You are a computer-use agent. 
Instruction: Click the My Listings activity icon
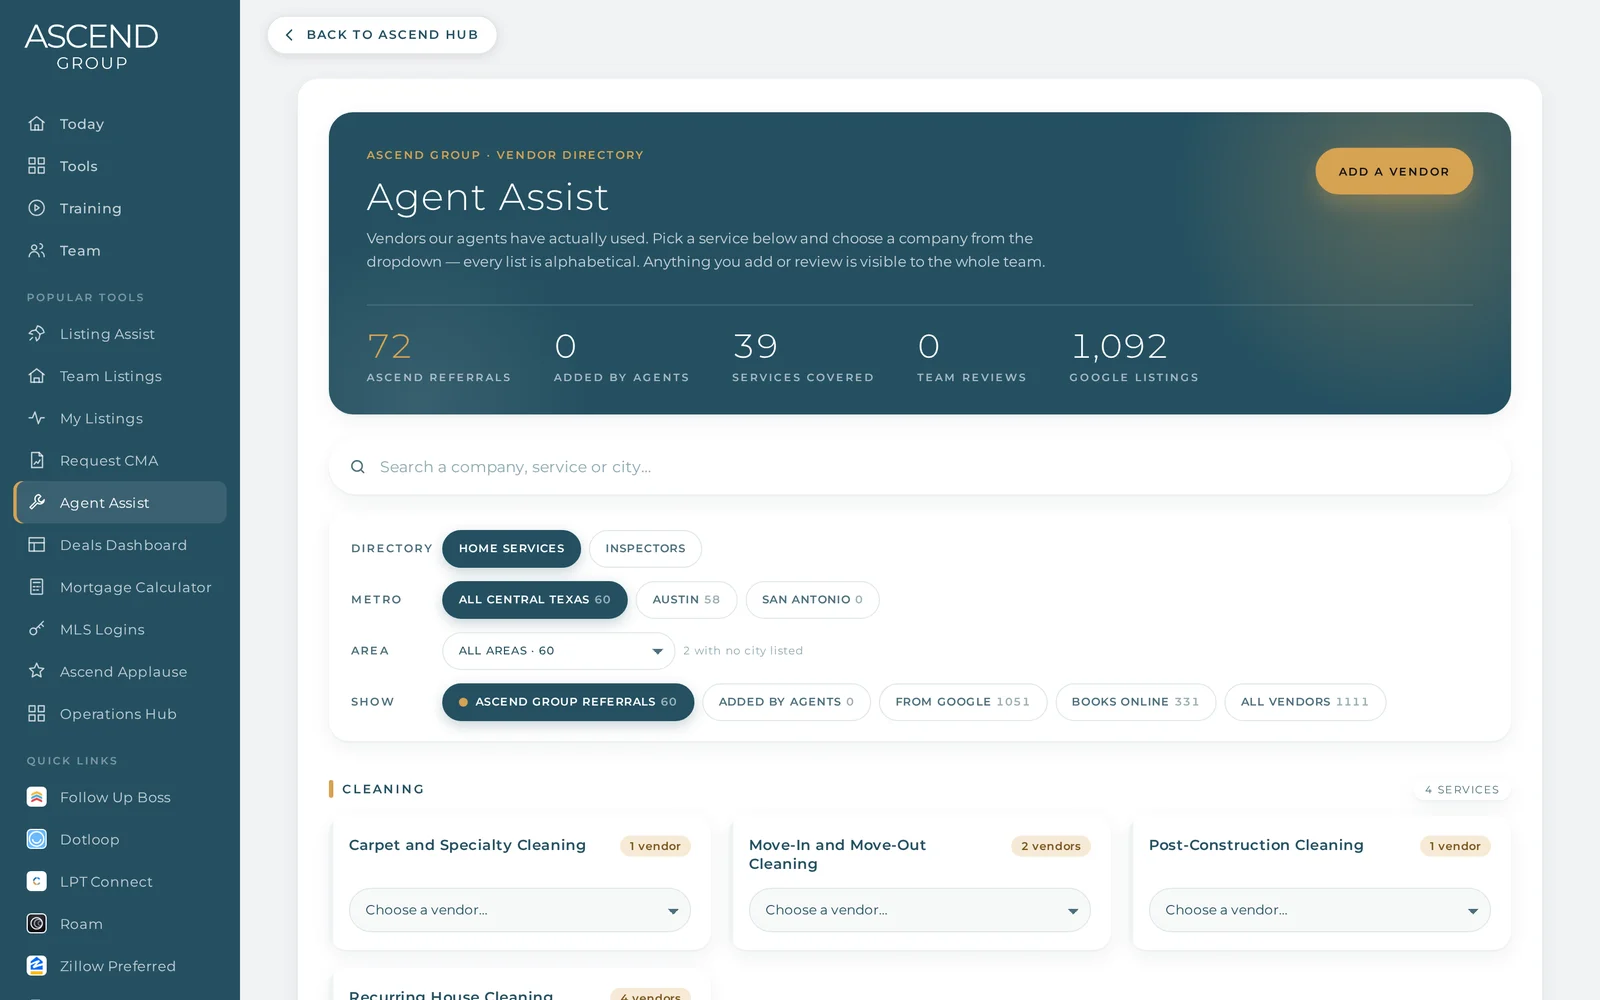pyautogui.click(x=37, y=418)
